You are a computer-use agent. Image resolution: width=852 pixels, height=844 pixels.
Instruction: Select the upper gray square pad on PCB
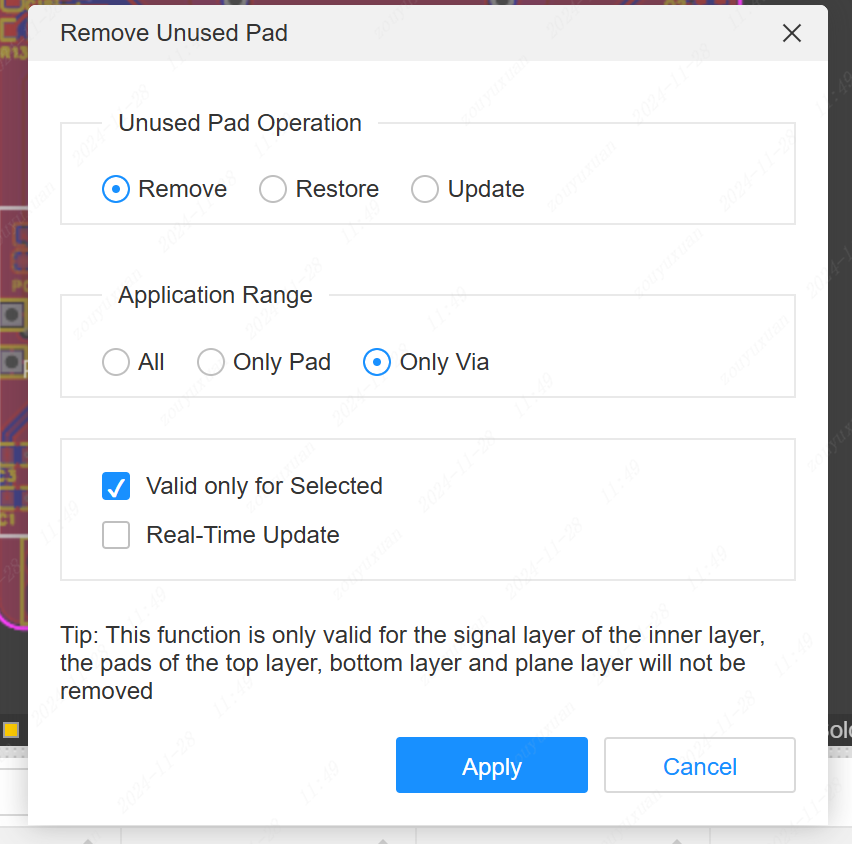click(x=12, y=315)
